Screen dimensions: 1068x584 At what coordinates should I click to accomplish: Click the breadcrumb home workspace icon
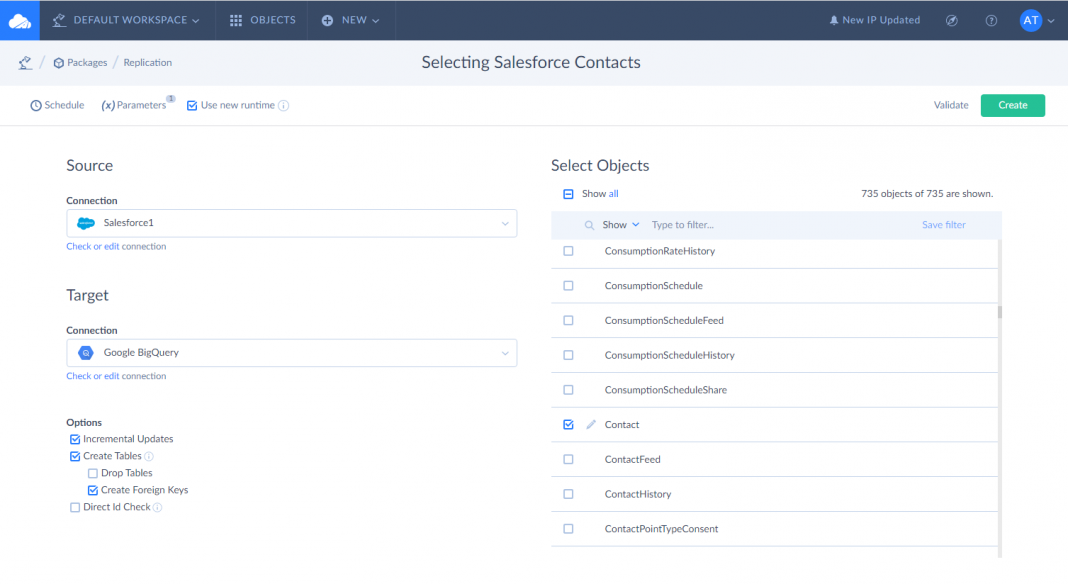[x=25, y=63]
